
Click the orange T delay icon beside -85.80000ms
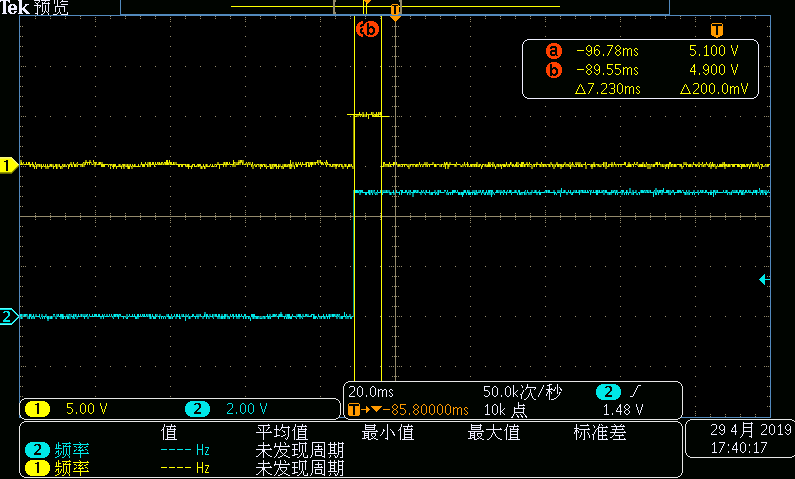pos(353,410)
